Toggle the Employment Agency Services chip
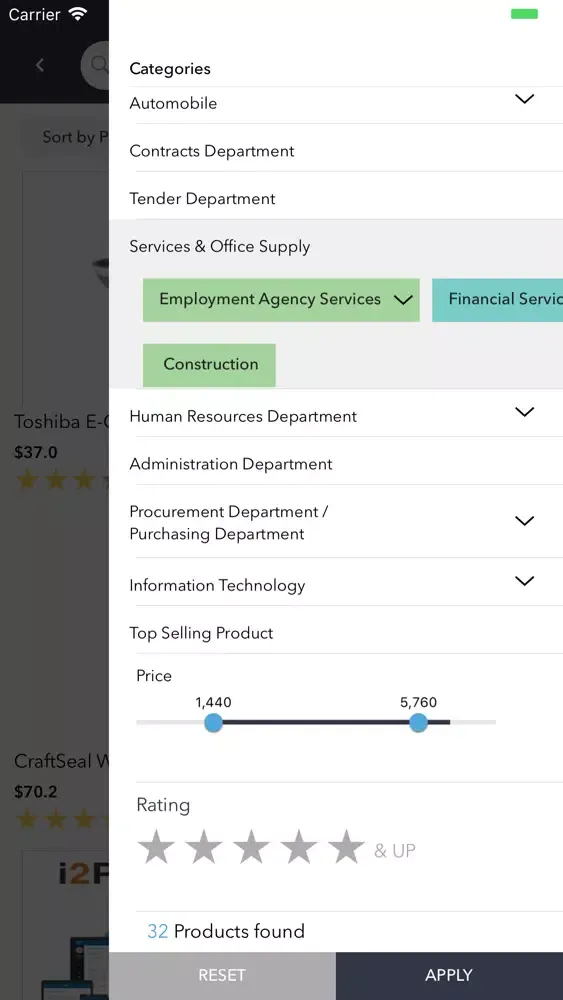This screenshot has width=563, height=1000. pos(281,300)
